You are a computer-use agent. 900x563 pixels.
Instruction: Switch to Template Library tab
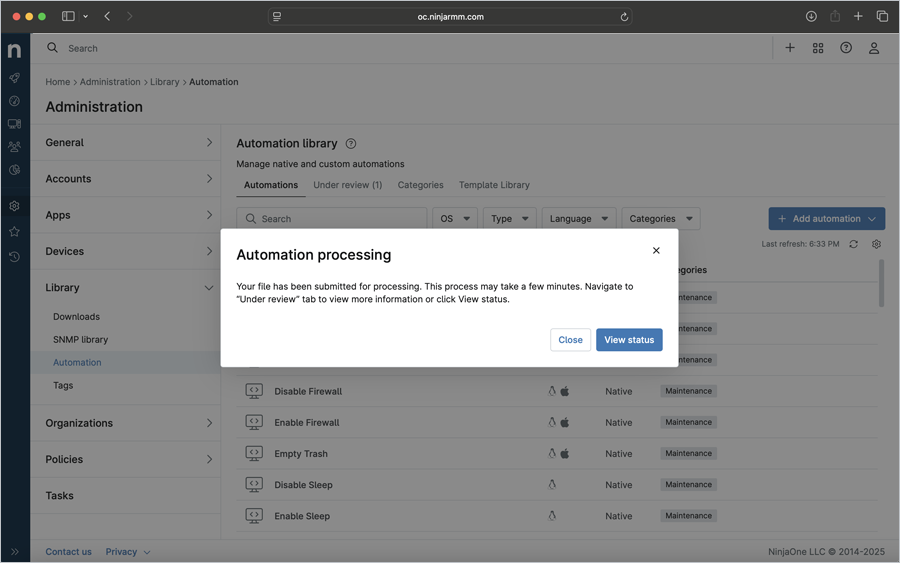(494, 185)
